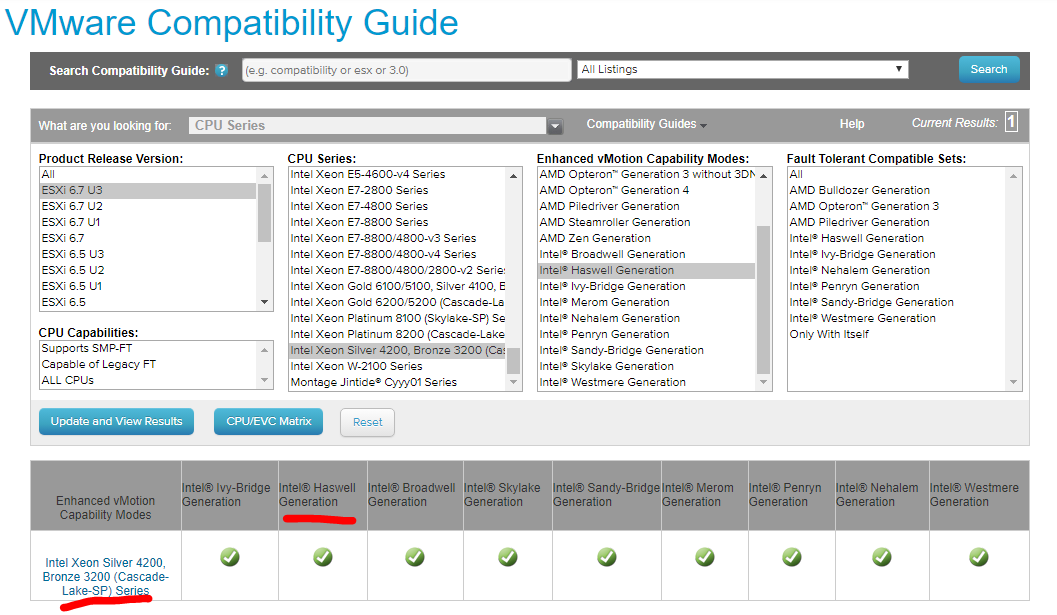This screenshot has height=615, width=1057.
Task: Focus the Search Compatibility Guide text field
Action: (x=406, y=70)
